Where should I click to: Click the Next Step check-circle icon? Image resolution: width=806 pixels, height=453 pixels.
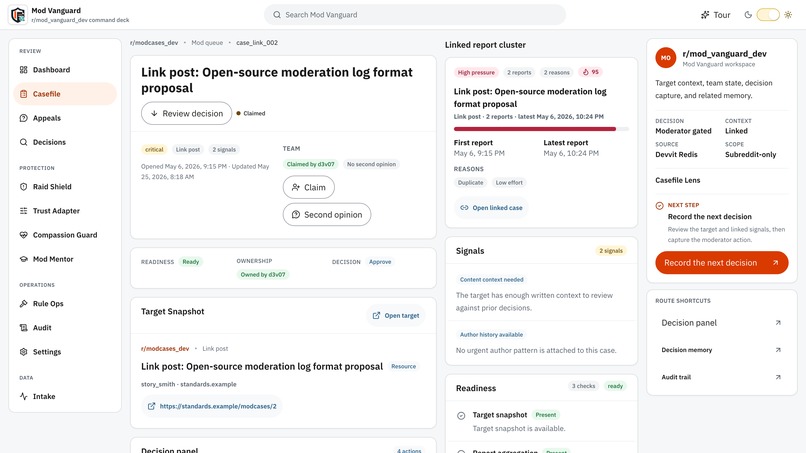pyautogui.click(x=660, y=206)
